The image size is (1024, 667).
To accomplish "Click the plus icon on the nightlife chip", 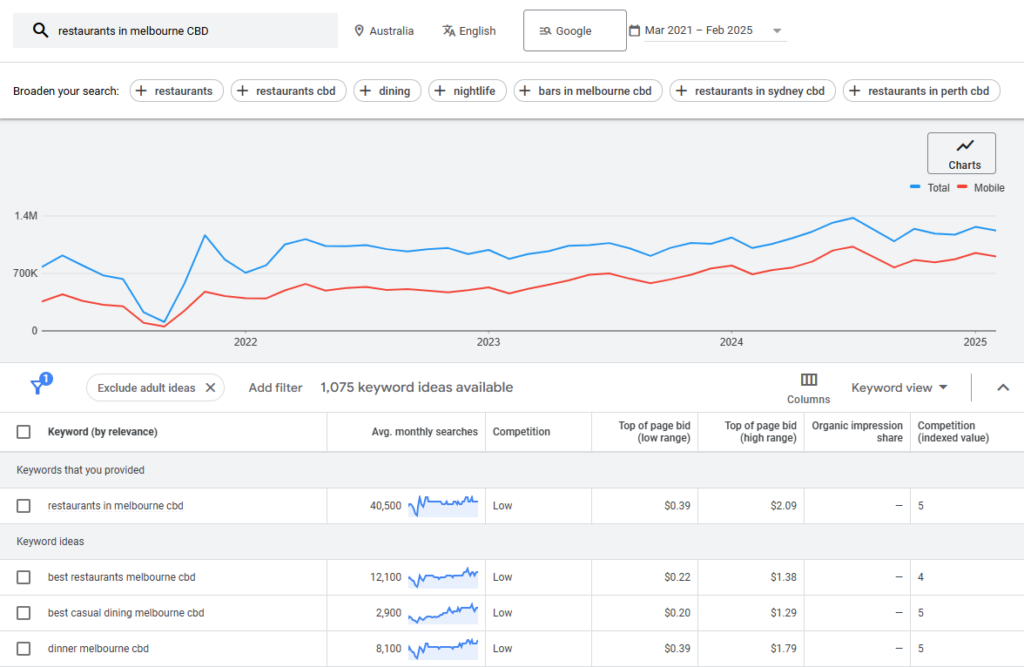I will [440, 90].
